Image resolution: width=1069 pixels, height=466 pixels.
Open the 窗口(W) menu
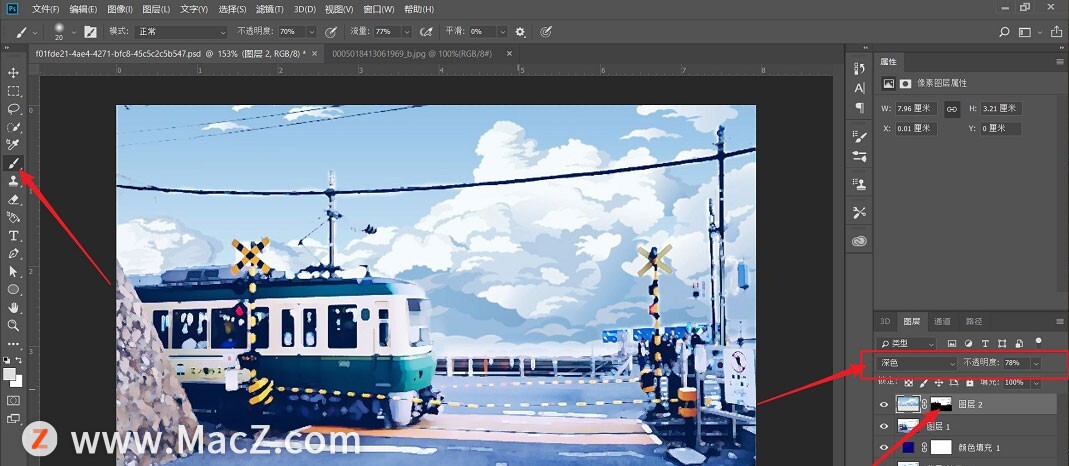point(379,10)
